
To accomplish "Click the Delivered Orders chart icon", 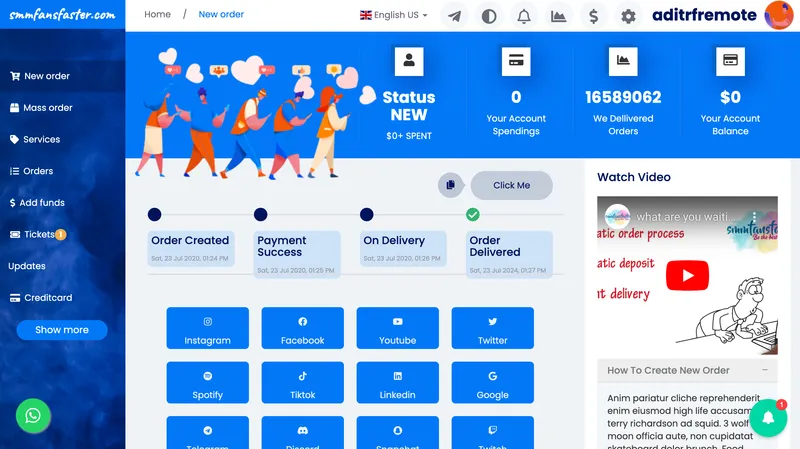I will pos(623,61).
